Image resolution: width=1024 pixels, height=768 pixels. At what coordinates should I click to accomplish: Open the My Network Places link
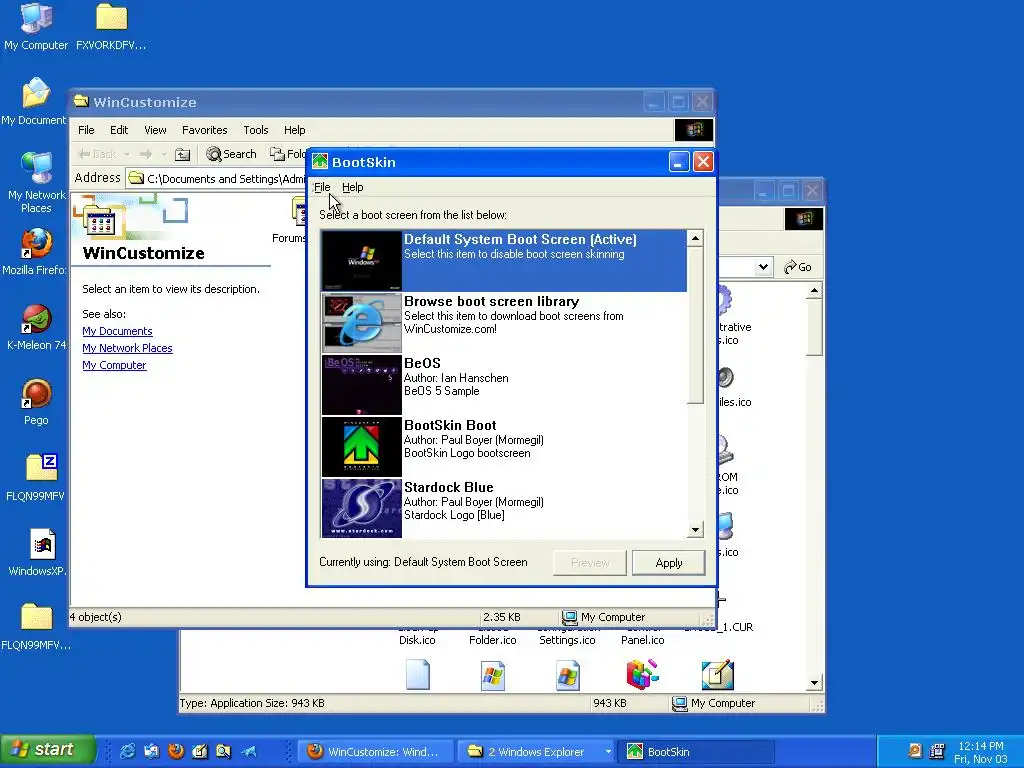tap(127, 348)
